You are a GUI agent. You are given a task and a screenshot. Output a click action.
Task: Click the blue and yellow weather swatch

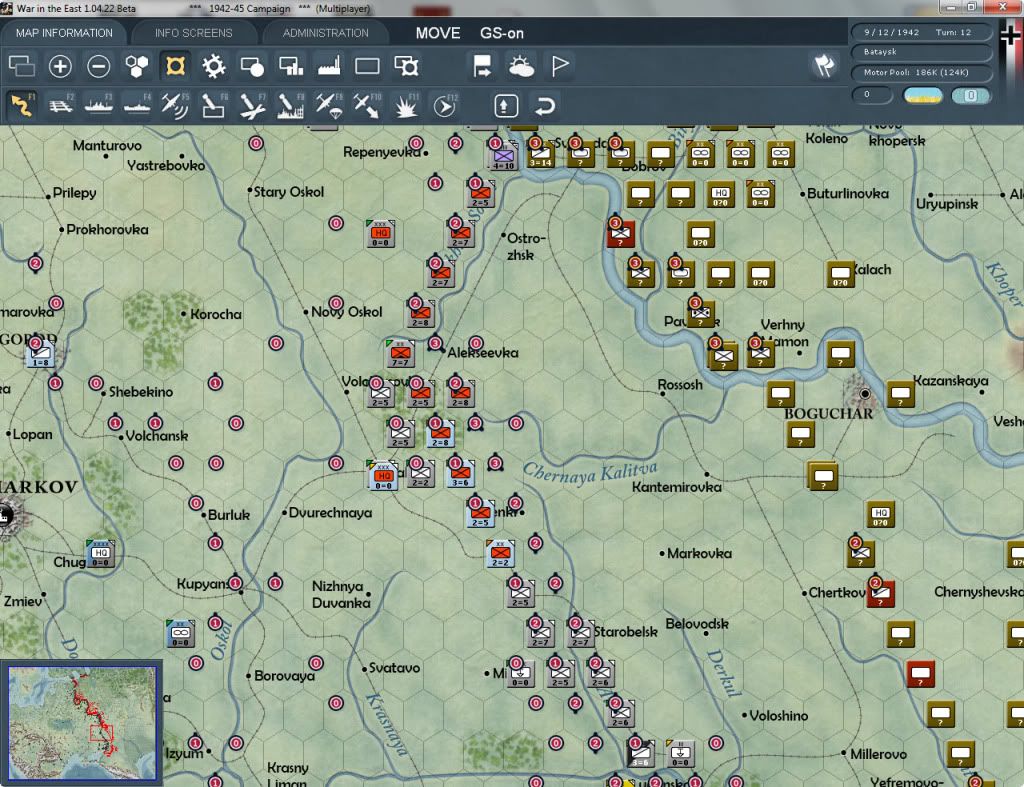[923, 95]
